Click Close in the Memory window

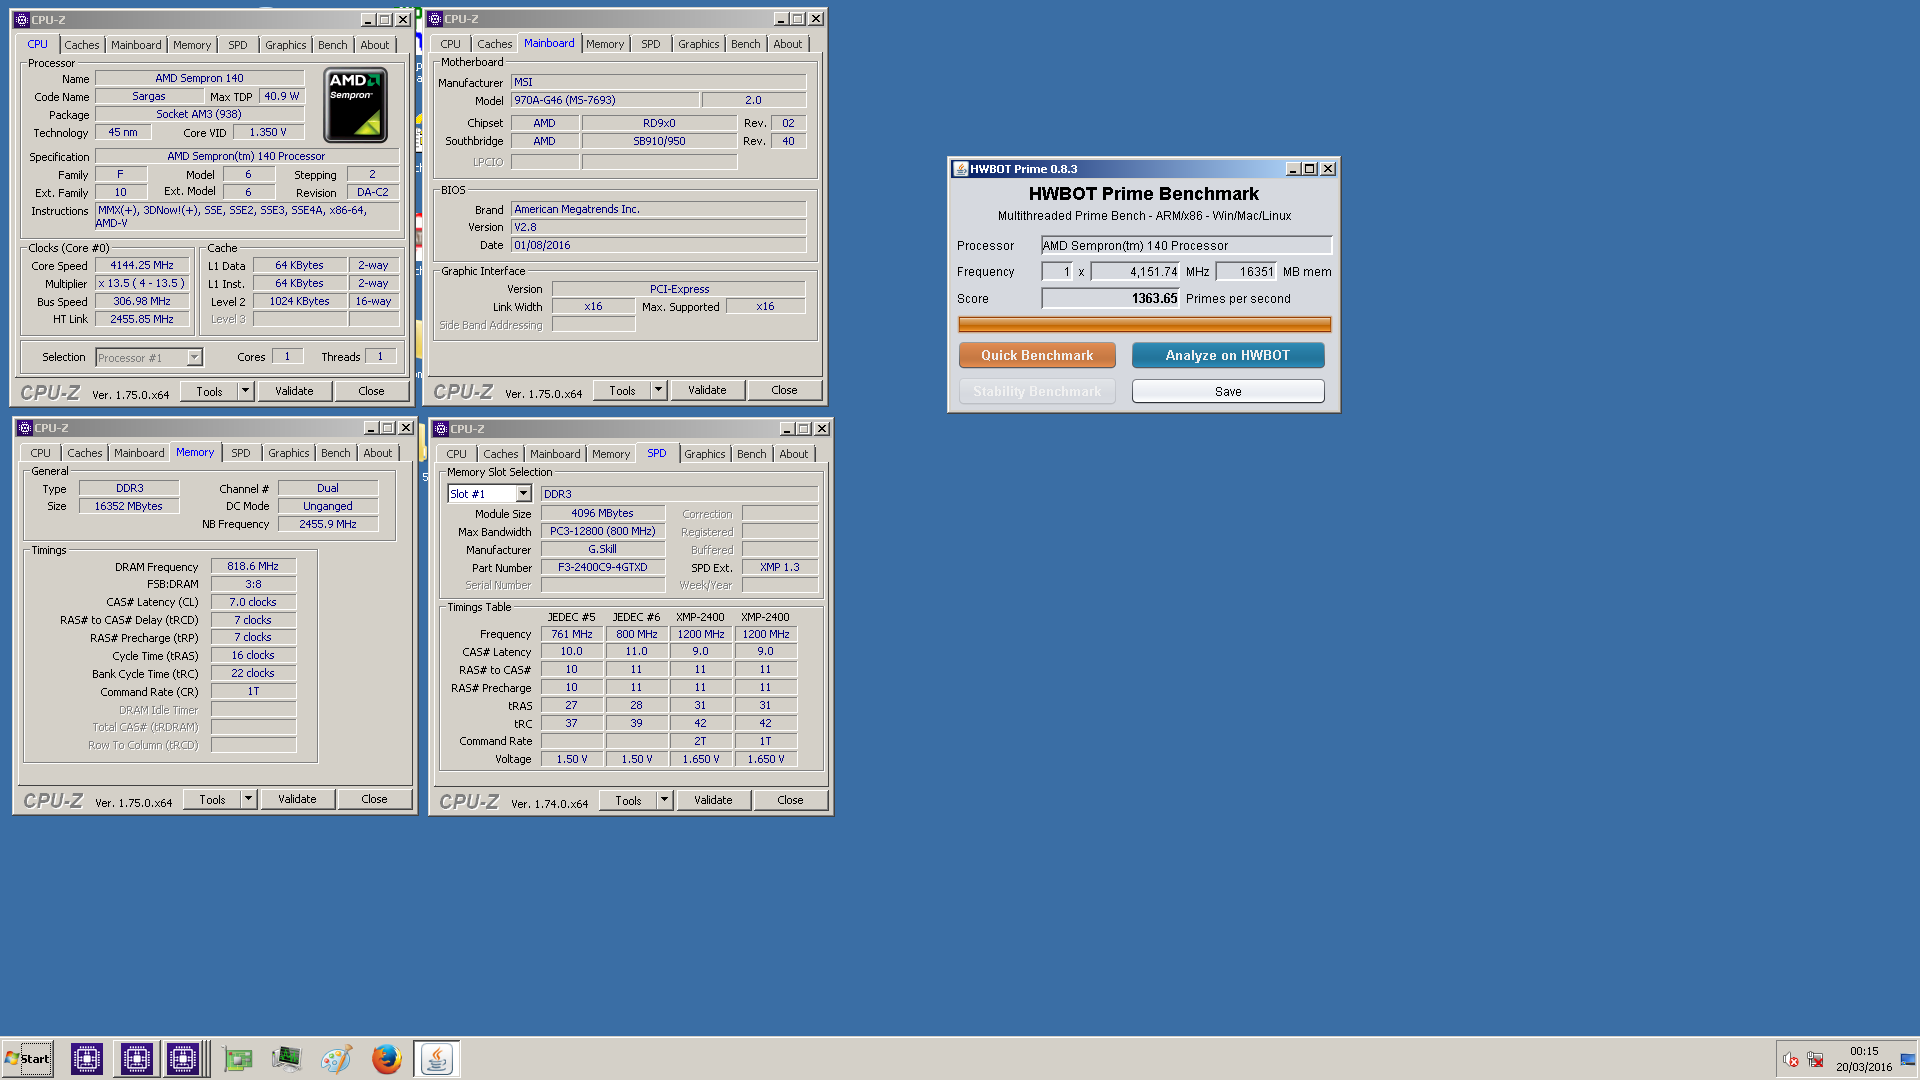[374, 799]
